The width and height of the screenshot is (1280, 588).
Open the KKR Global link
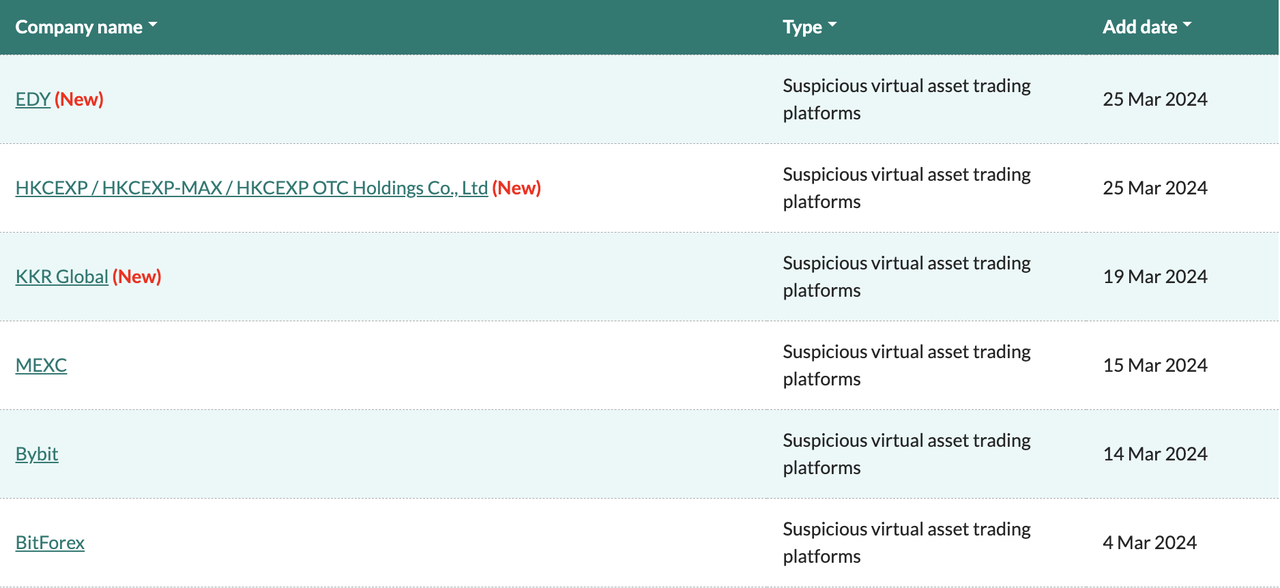click(62, 277)
